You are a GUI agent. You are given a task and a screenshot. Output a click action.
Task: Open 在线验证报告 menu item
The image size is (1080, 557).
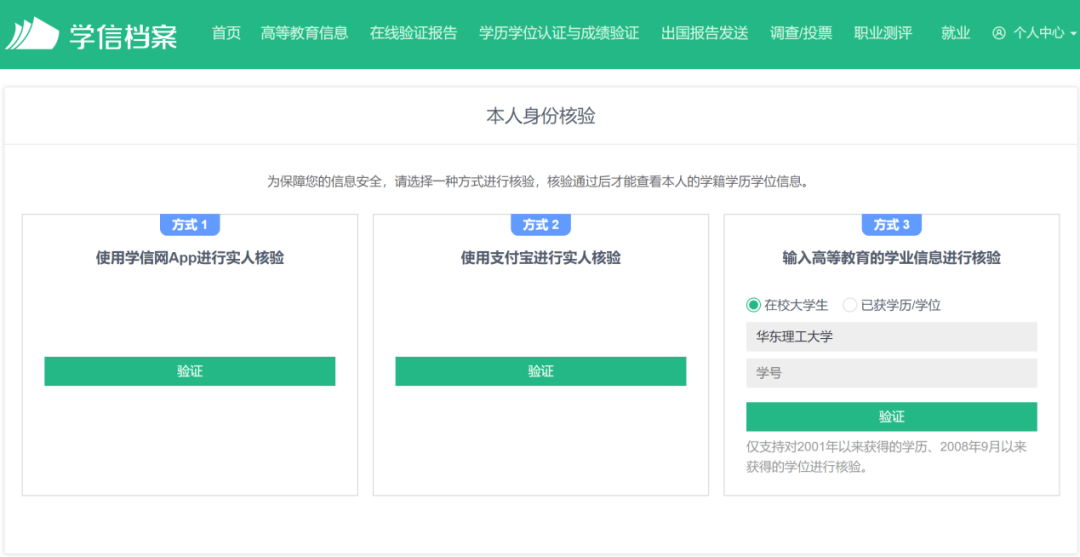tap(413, 33)
